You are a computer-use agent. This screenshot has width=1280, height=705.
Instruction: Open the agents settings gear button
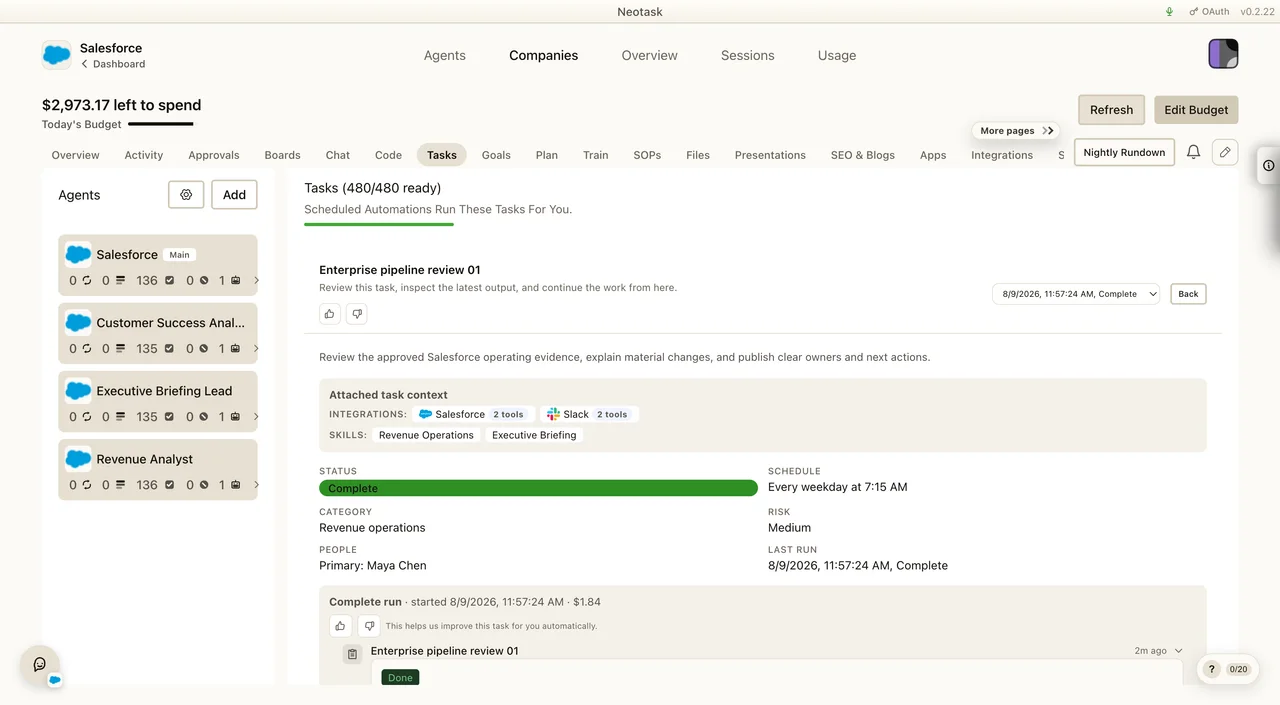(x=186, y=195)
